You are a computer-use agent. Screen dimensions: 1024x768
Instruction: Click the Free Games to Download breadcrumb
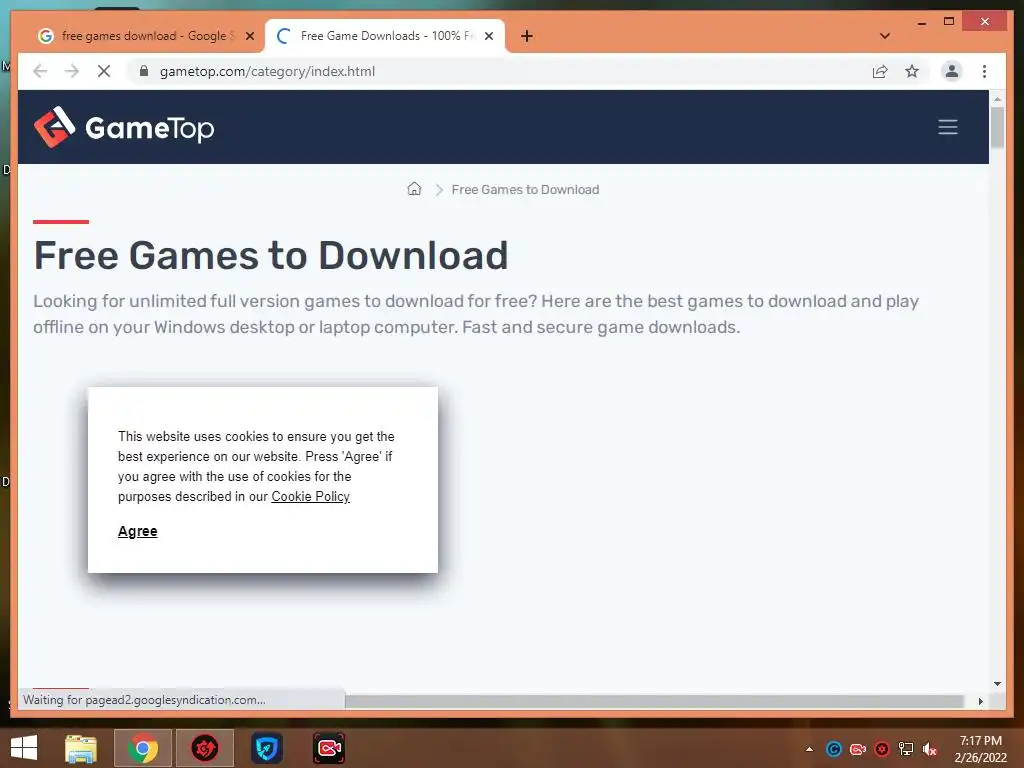(525, 189)
